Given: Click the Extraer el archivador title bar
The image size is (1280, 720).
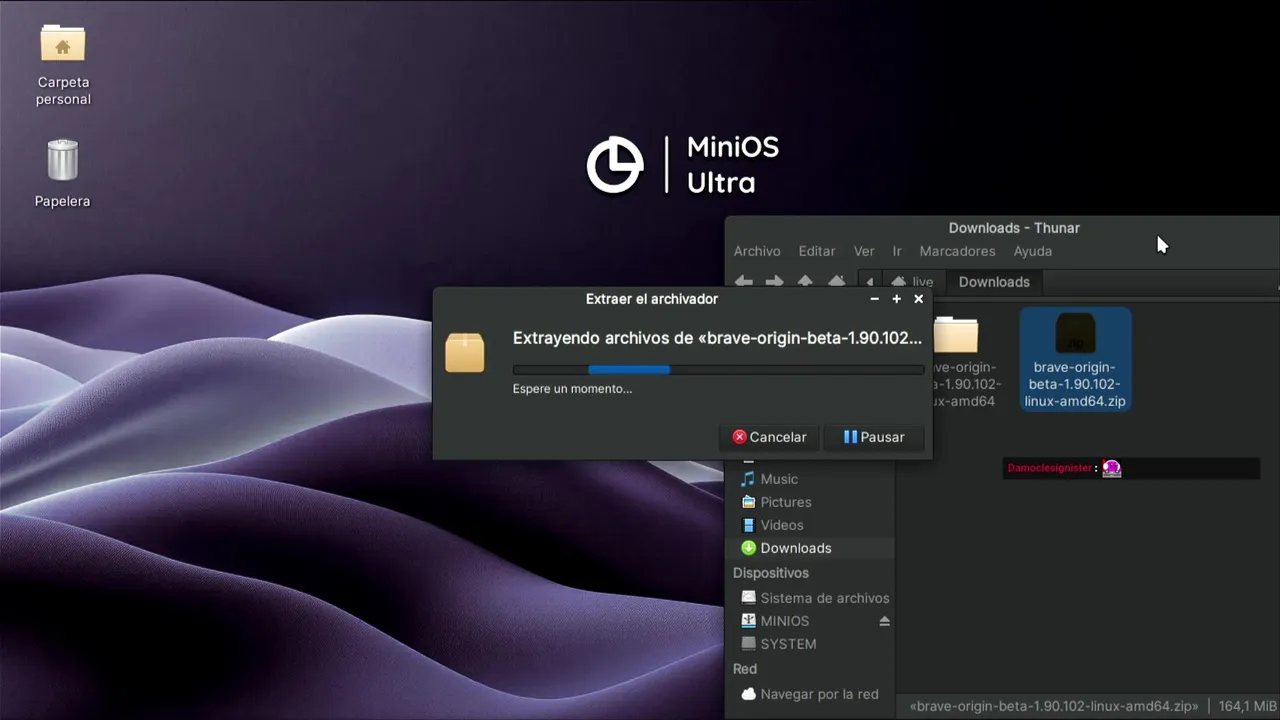Looking at the screenshot, I should (651, 299).
